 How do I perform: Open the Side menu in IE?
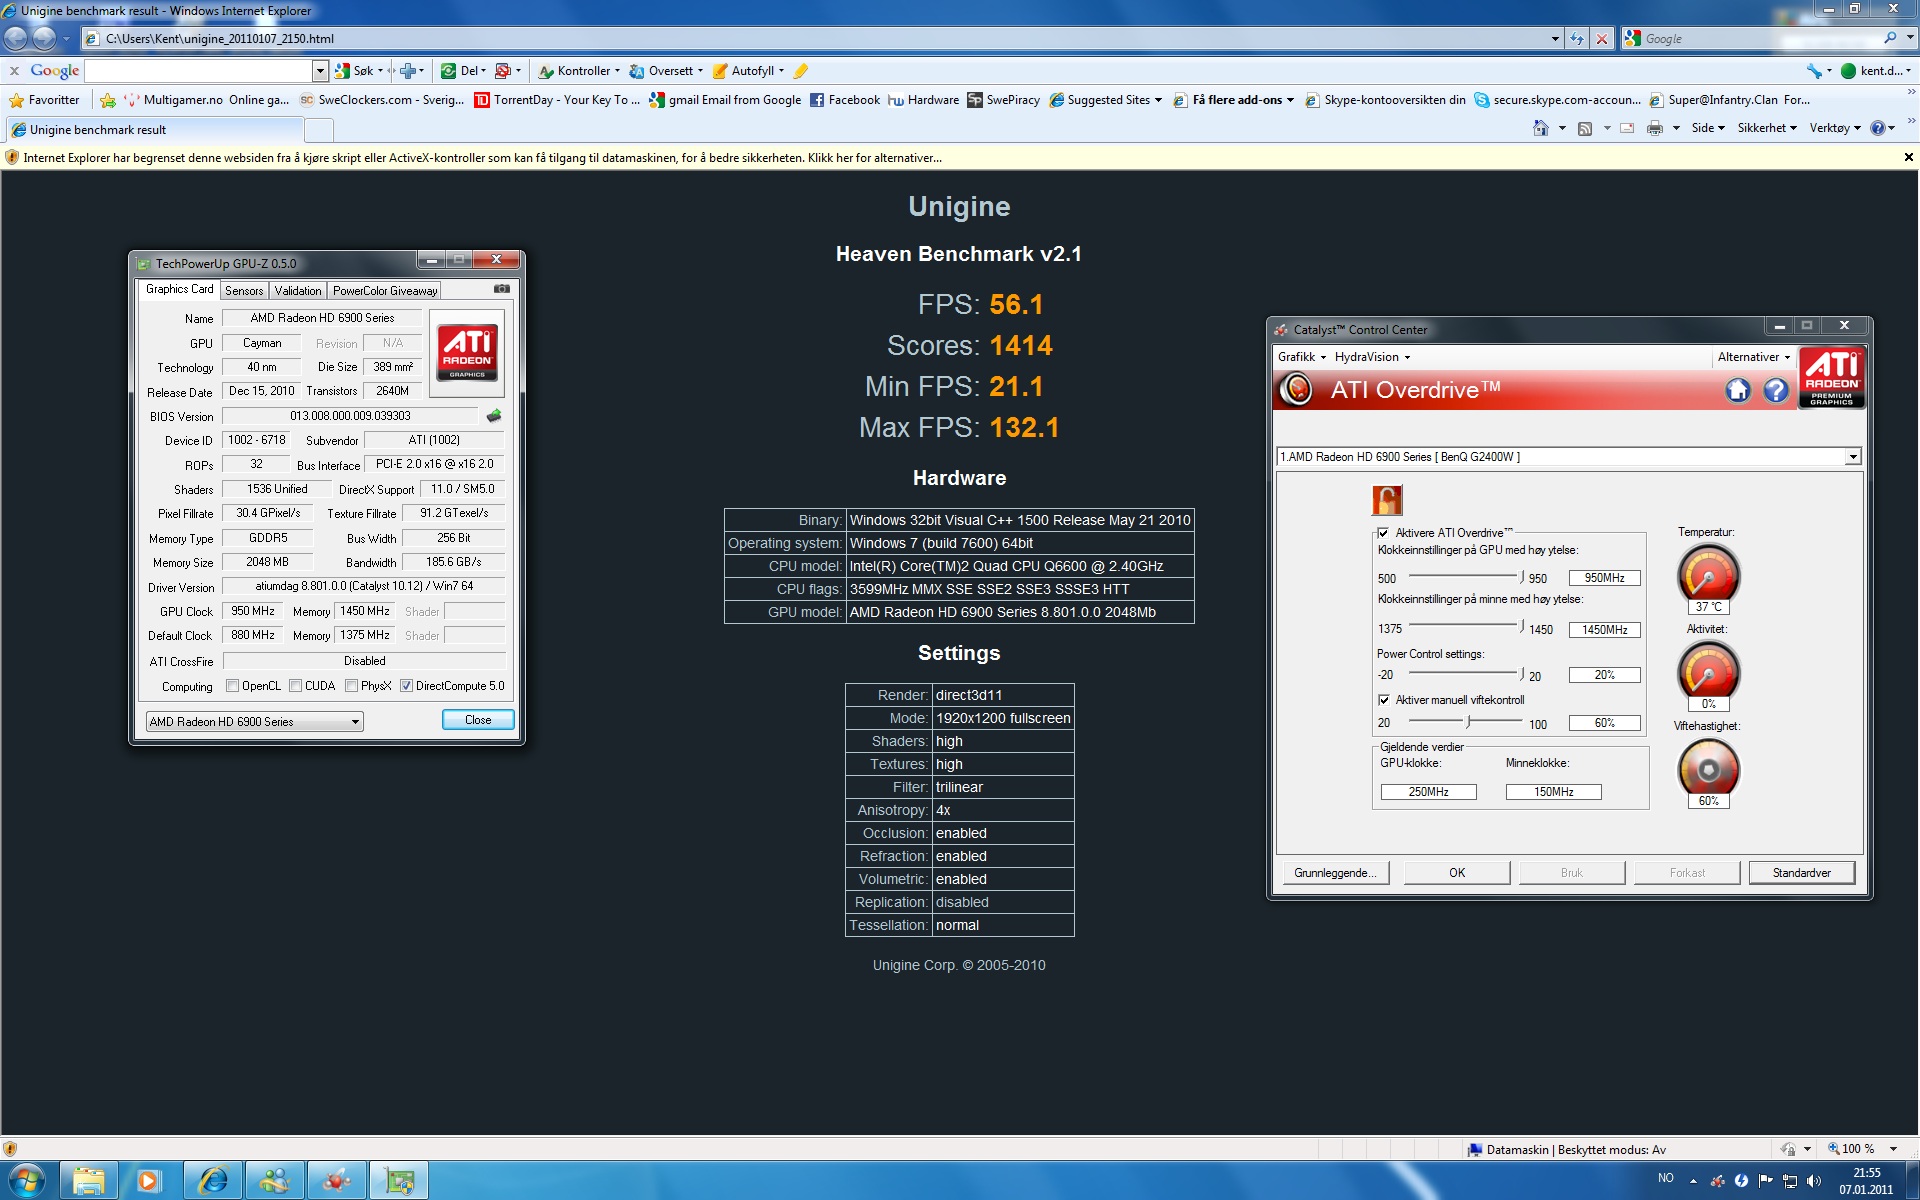click(x=1707, y=128)
